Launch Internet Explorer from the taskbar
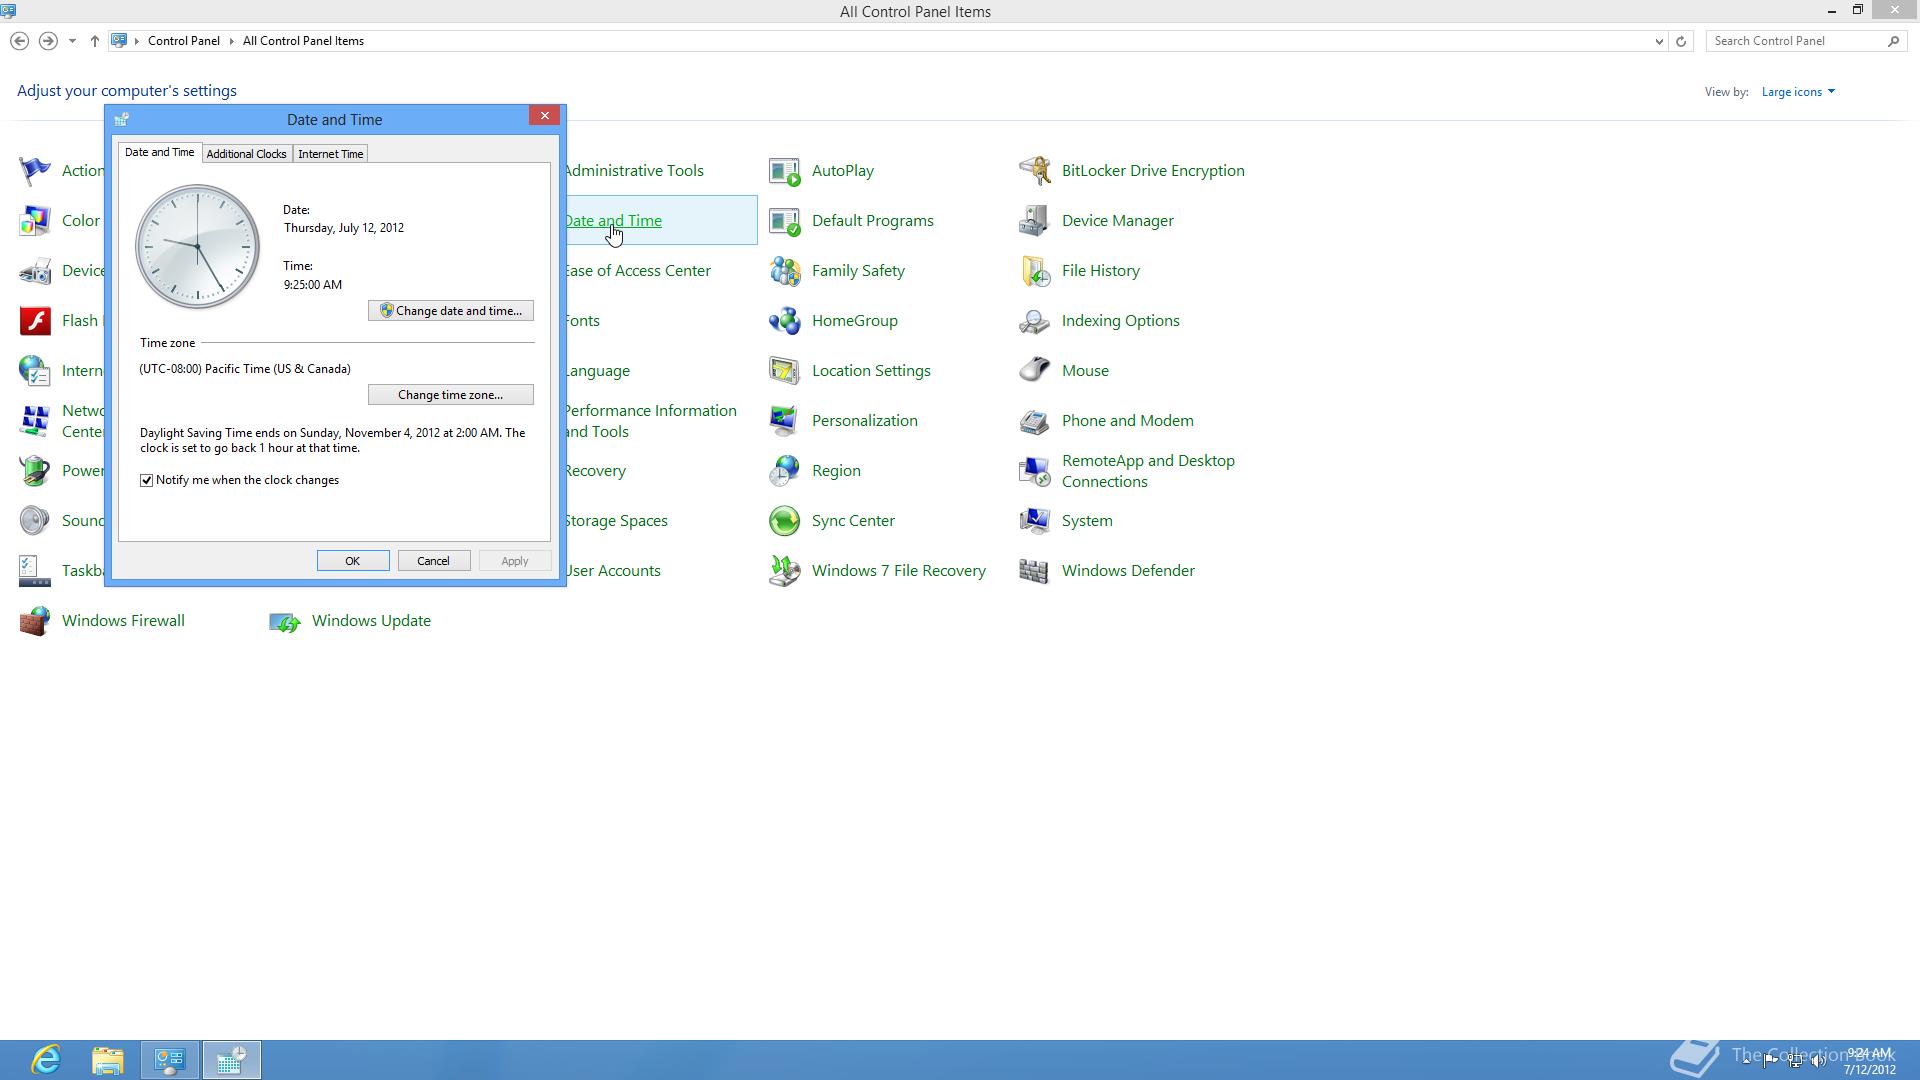This screenshot has height=1080, width=1920. (x=46, y=1060)
